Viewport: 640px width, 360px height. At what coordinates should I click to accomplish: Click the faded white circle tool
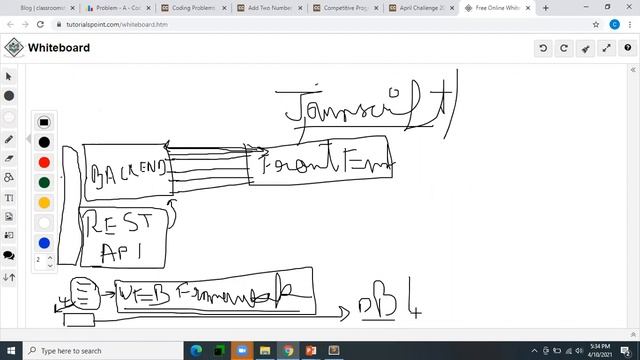[x=9, y=118]
